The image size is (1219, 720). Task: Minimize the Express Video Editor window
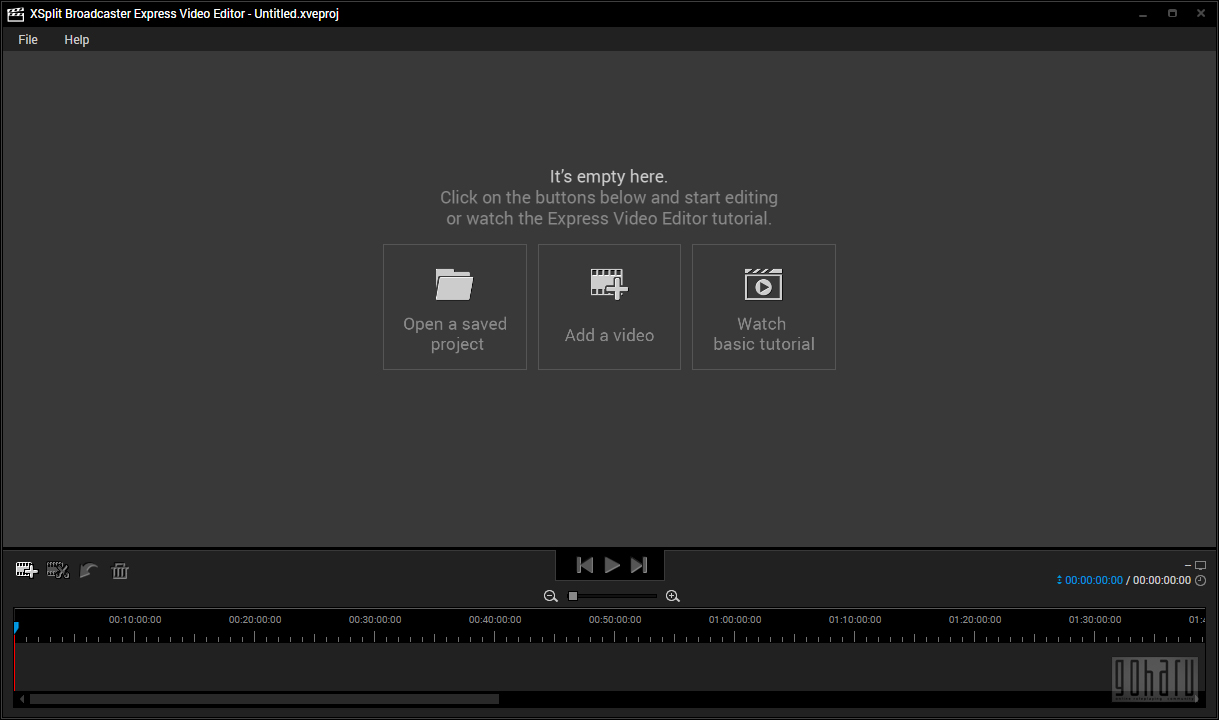pos(1144,14)
